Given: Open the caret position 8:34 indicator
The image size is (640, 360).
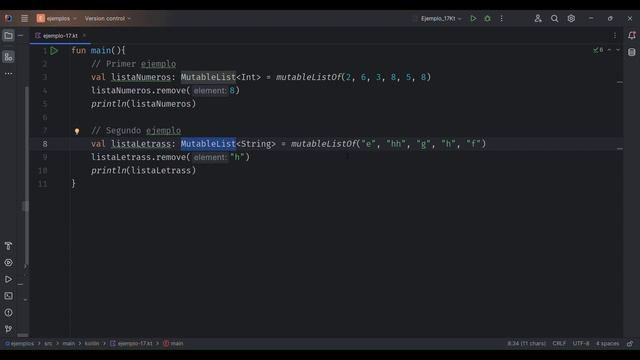Looking at the screenshot, I should point(527,344).
